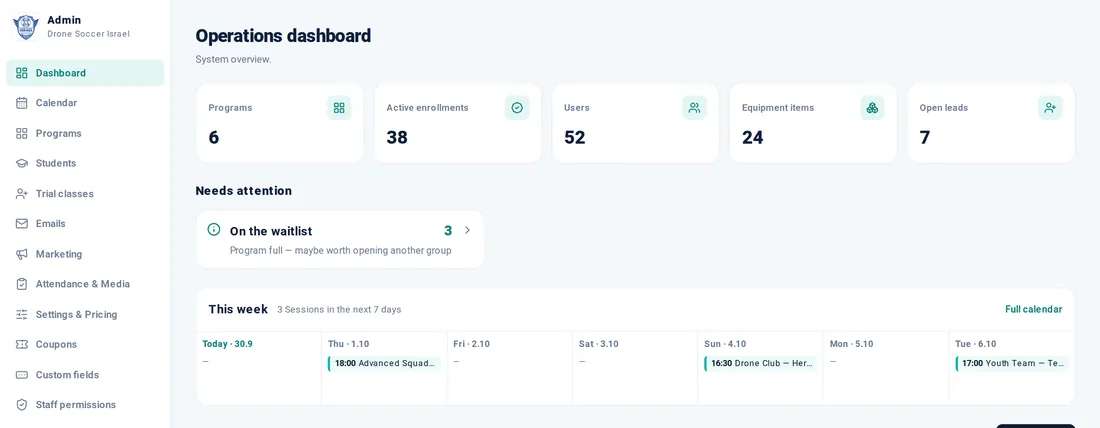The height and width of the screenshot is (428, 1100).
Task: Open the 17:00 Youth Team session
Action: (1012, 363)
